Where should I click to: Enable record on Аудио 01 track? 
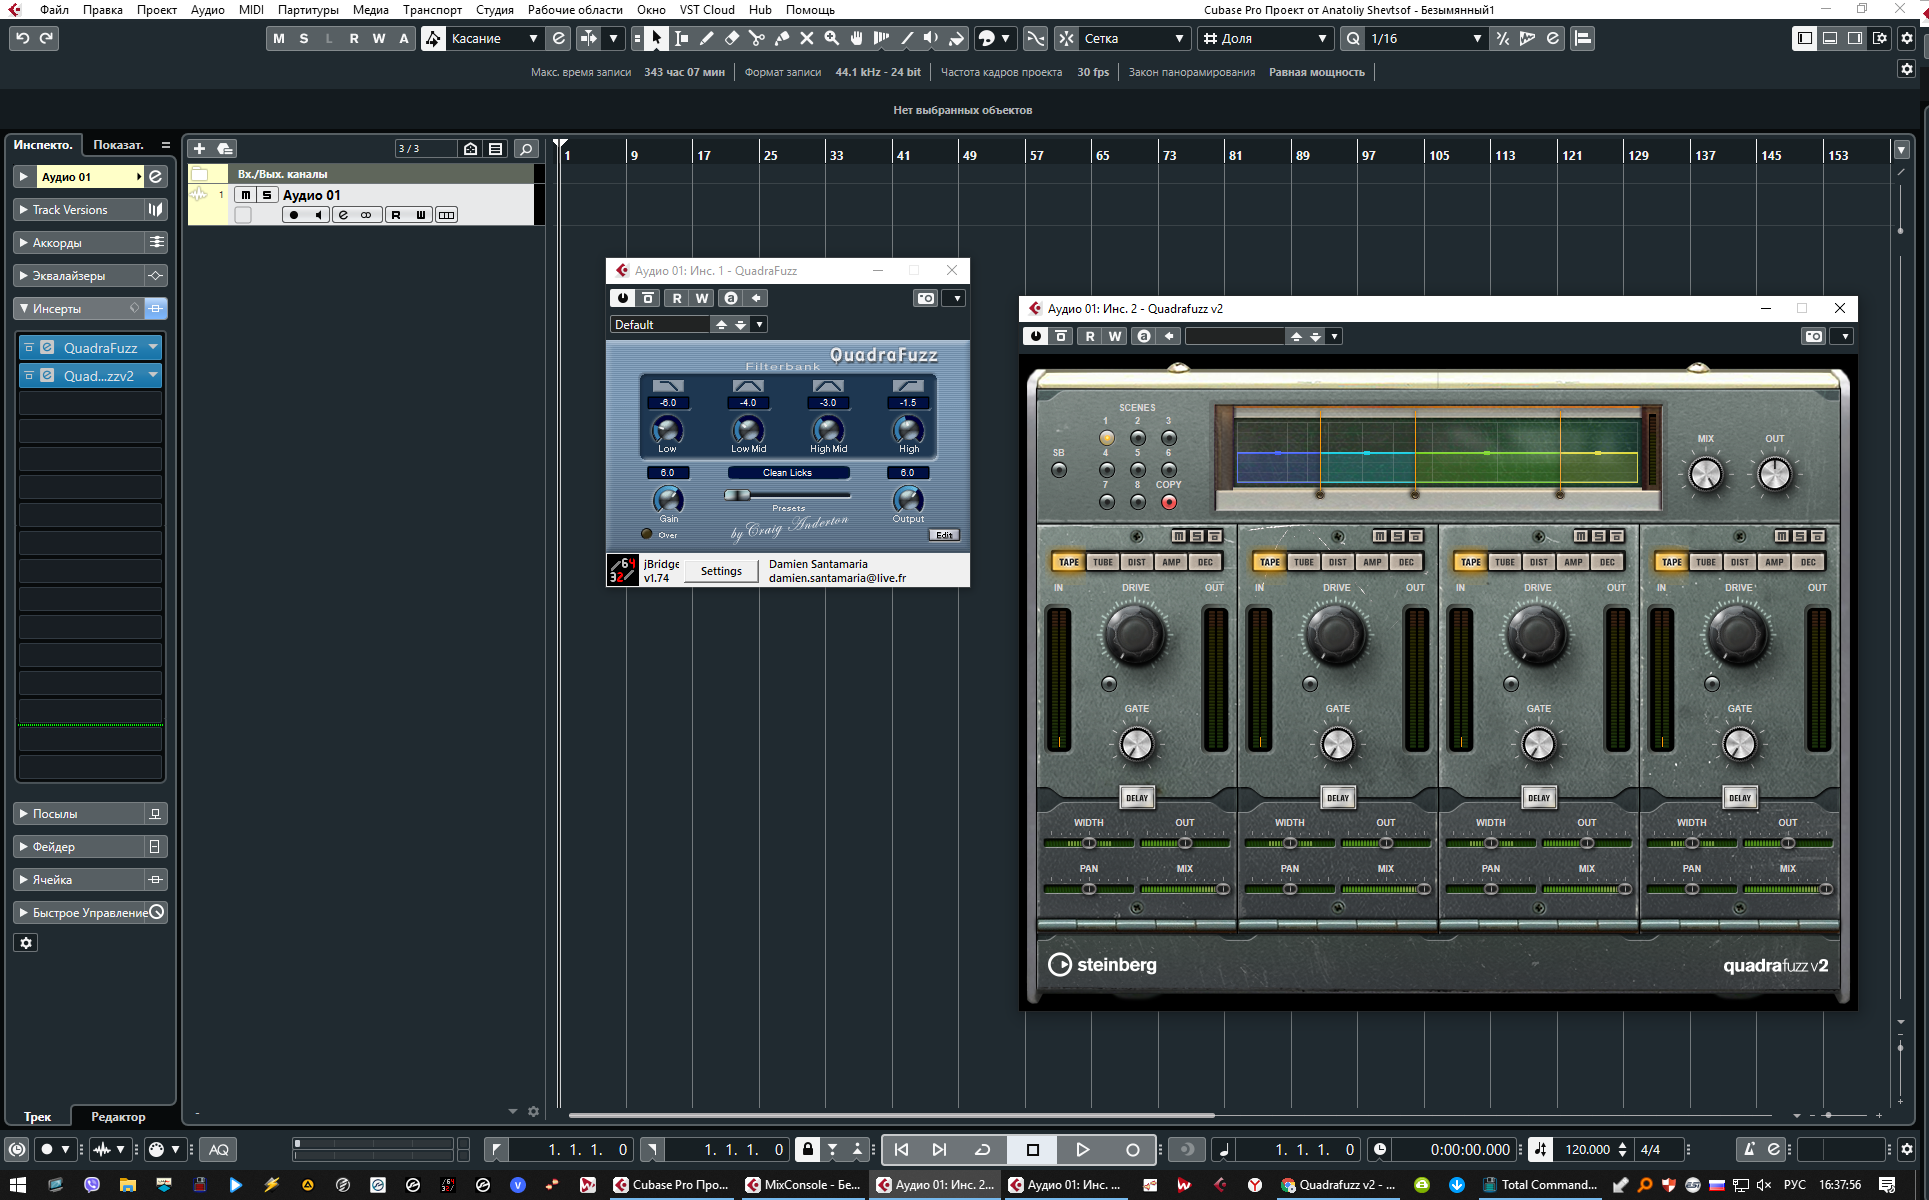tap(294, 215)
